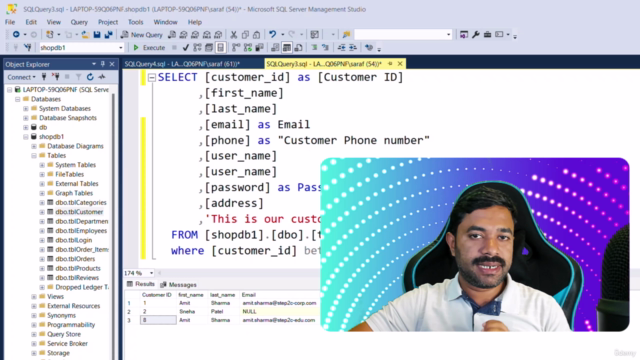The height and width of the screenshot is (360, 640).
Task: Open the Help menu
Action: [x=195, y=22]
